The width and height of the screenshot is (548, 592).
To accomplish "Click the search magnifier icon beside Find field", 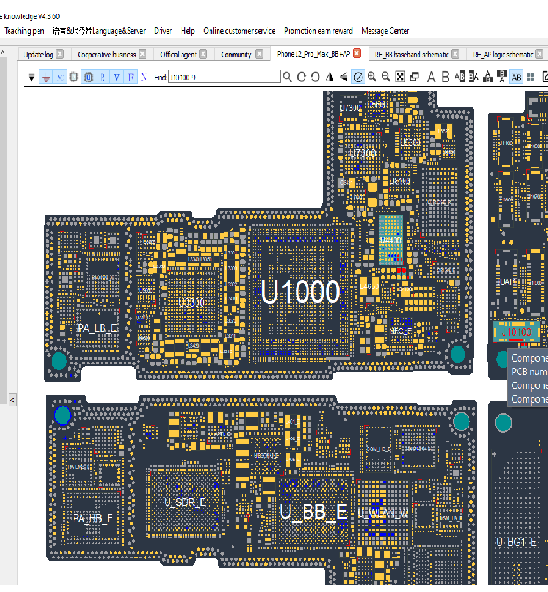I will pos(287,77).
